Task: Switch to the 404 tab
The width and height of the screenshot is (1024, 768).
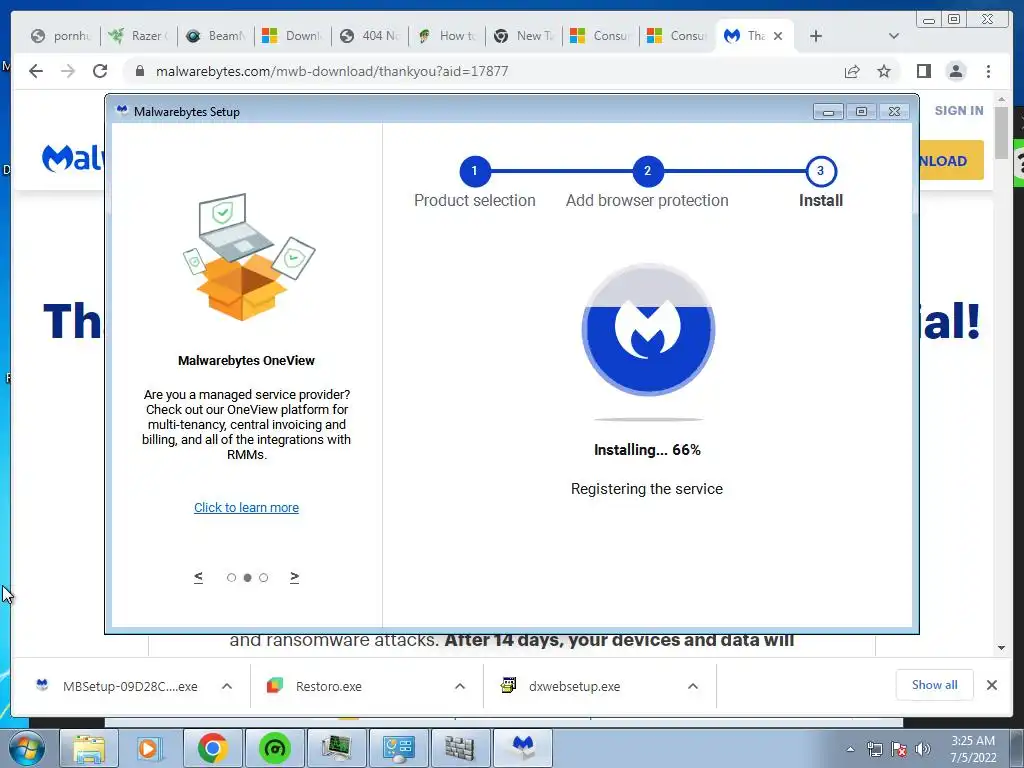Action: coord(370,36)
